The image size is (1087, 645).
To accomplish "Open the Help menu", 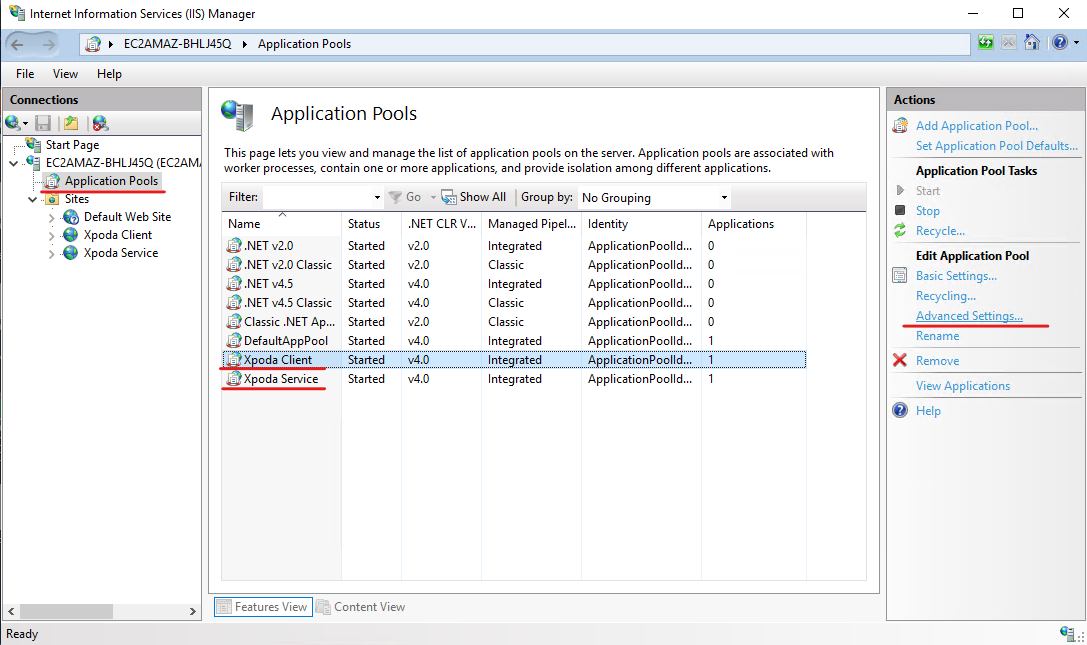I will tap(110, 74).
